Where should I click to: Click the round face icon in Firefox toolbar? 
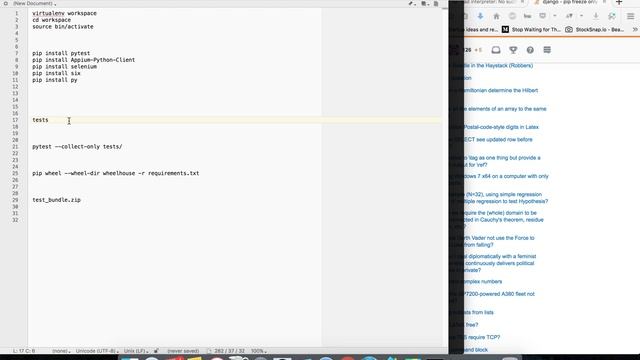click(512, 16)
